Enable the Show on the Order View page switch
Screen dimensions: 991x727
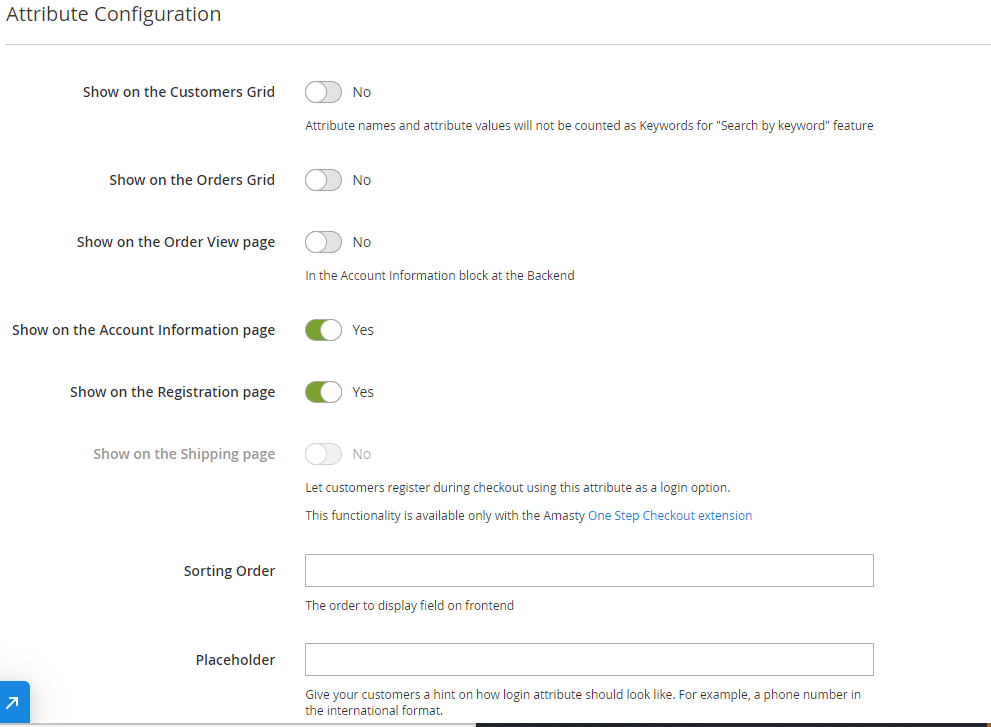[323, 242]
